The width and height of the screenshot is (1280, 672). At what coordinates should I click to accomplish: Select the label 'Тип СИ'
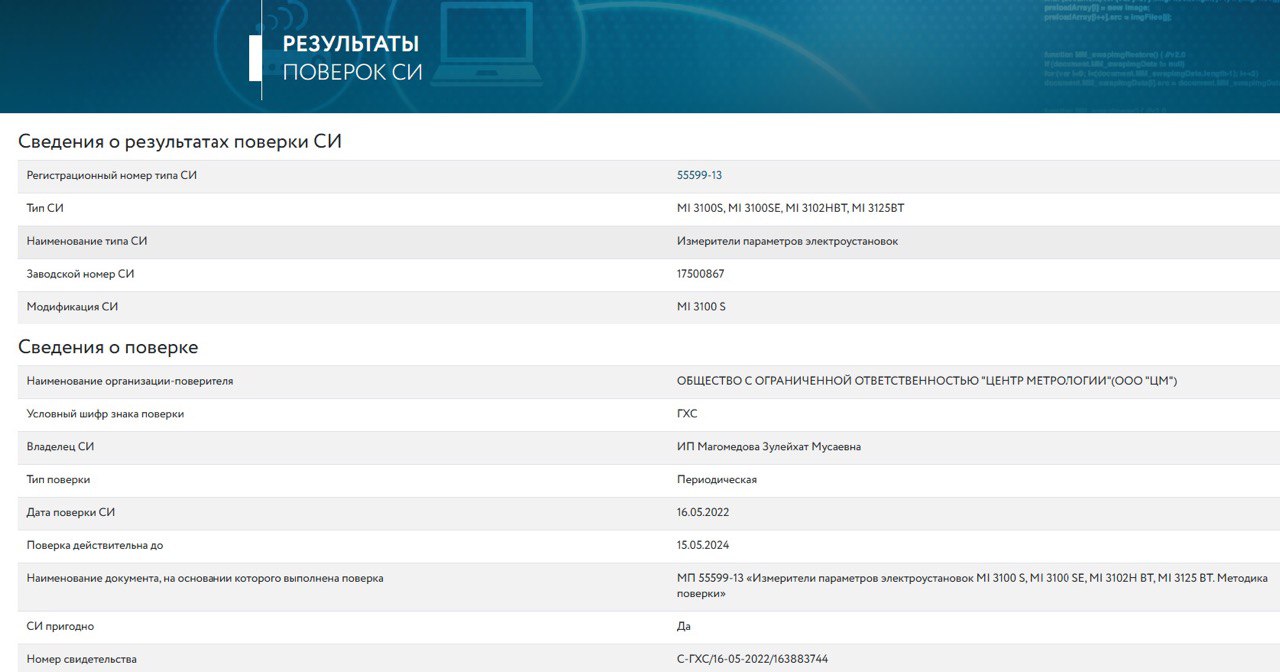click(x=45, y=208)
